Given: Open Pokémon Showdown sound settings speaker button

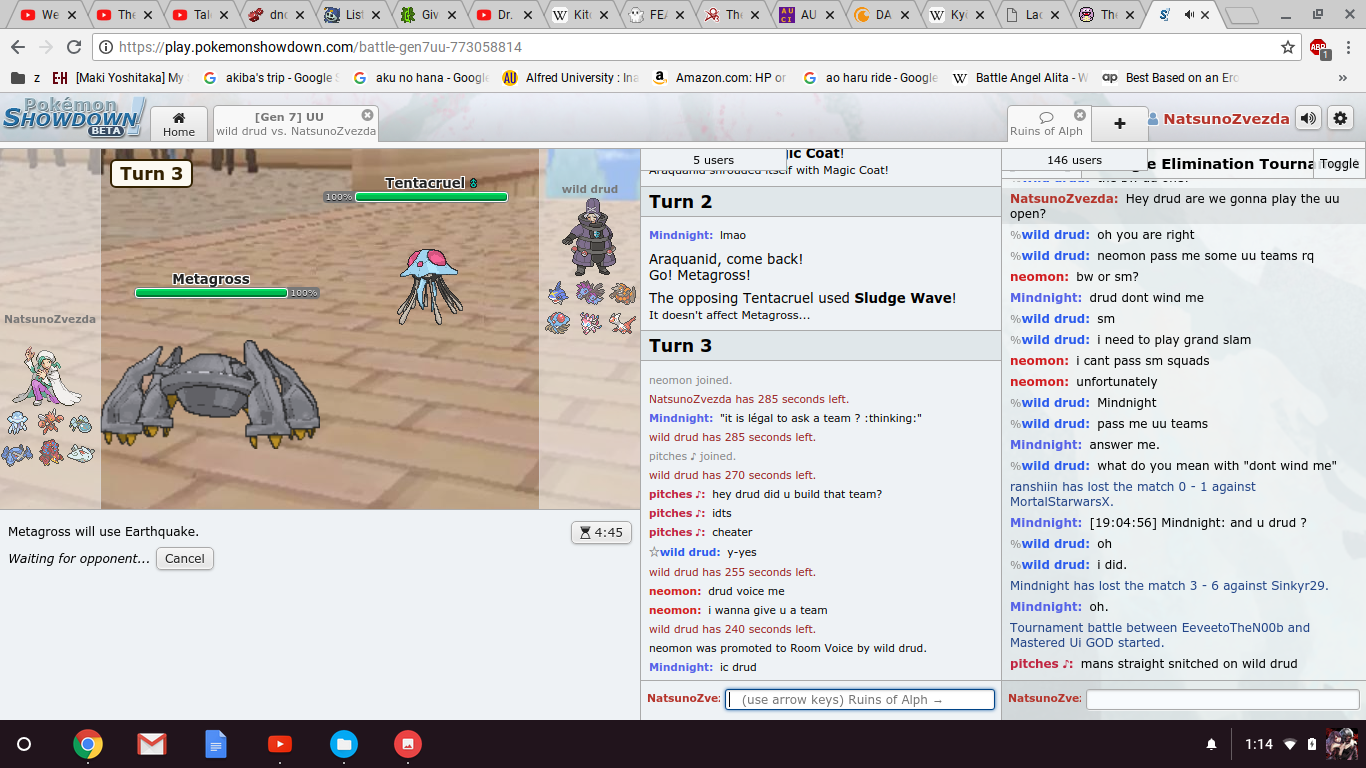Looking at the screenshot, I should (1308, 118).
